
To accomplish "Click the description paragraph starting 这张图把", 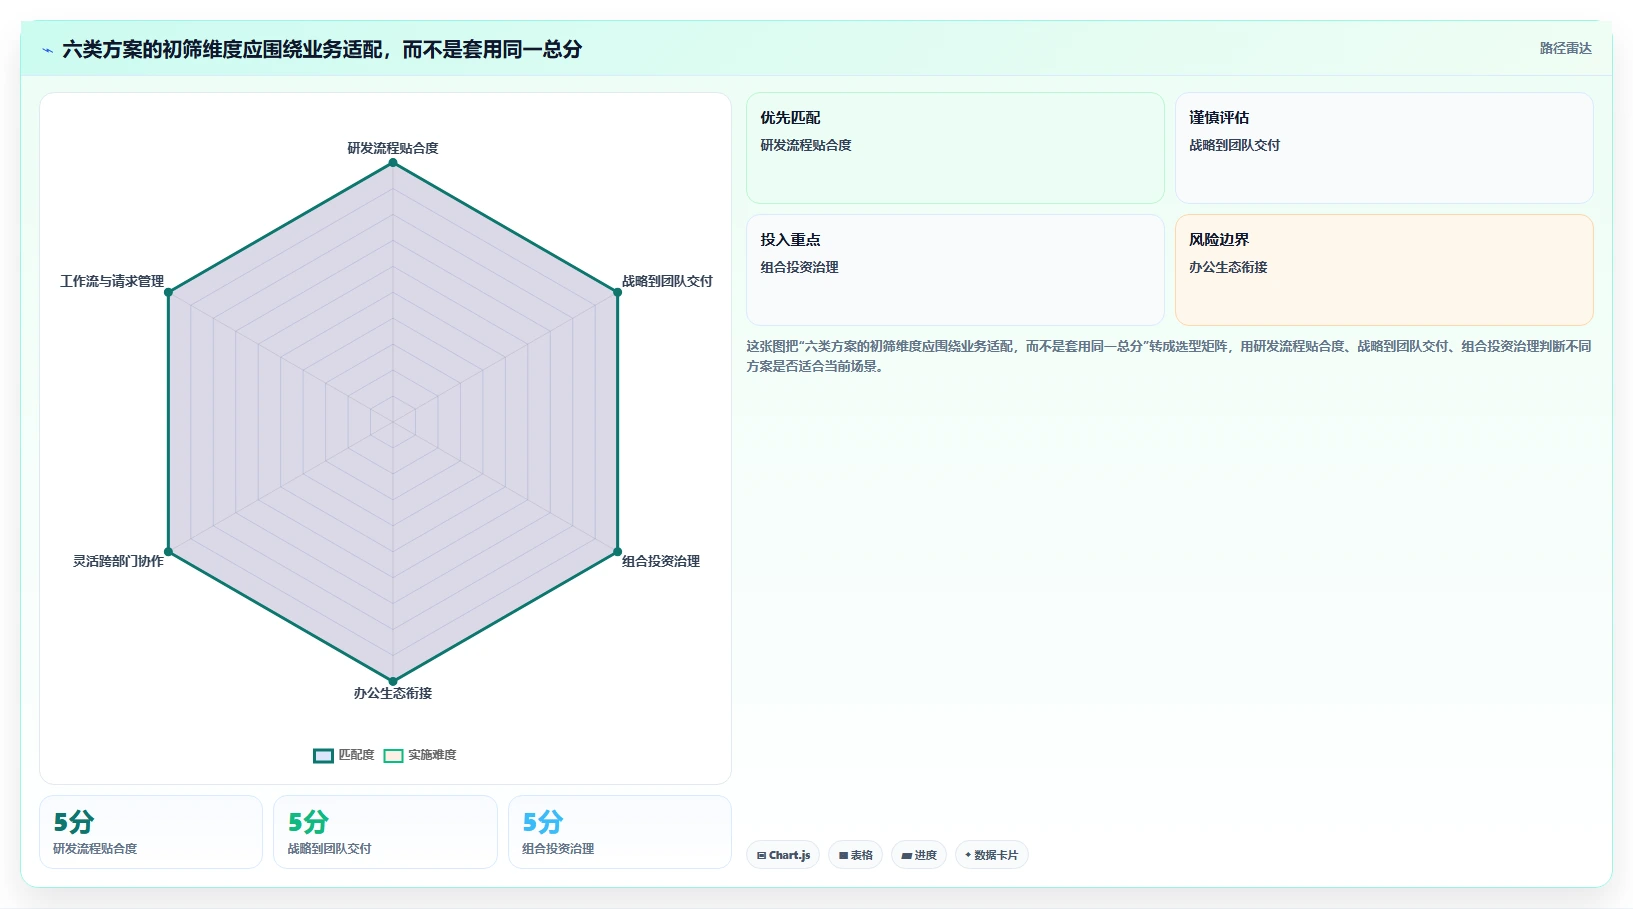I will [x=1168, y=356].
